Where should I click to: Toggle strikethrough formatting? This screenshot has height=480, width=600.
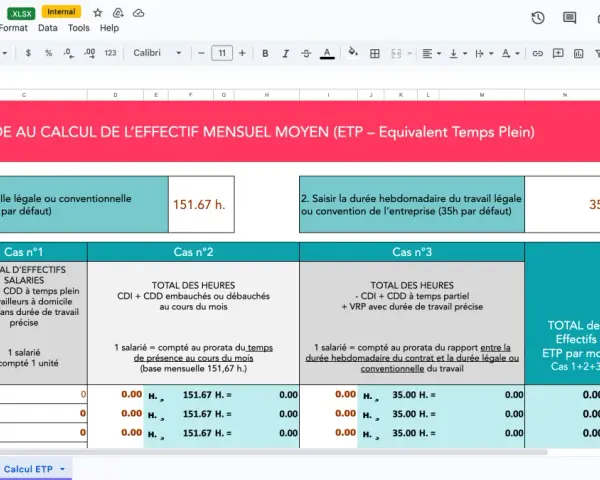click(306, 53)
